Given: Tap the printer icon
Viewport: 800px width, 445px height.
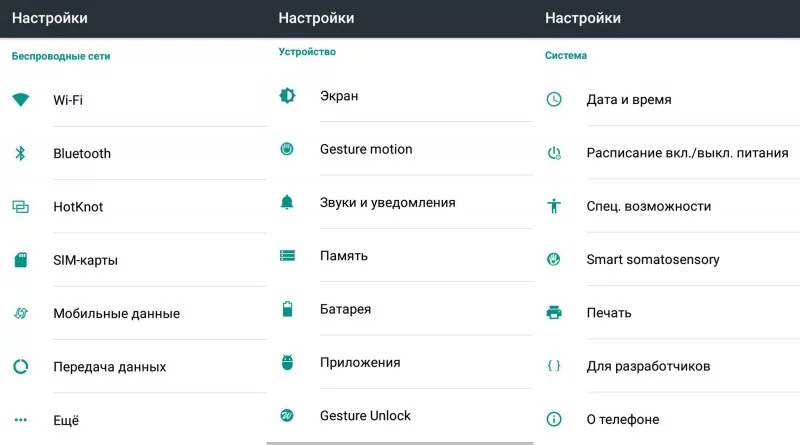Looking at the screenshot, I should pyautogui.click(x=554, y=313).
